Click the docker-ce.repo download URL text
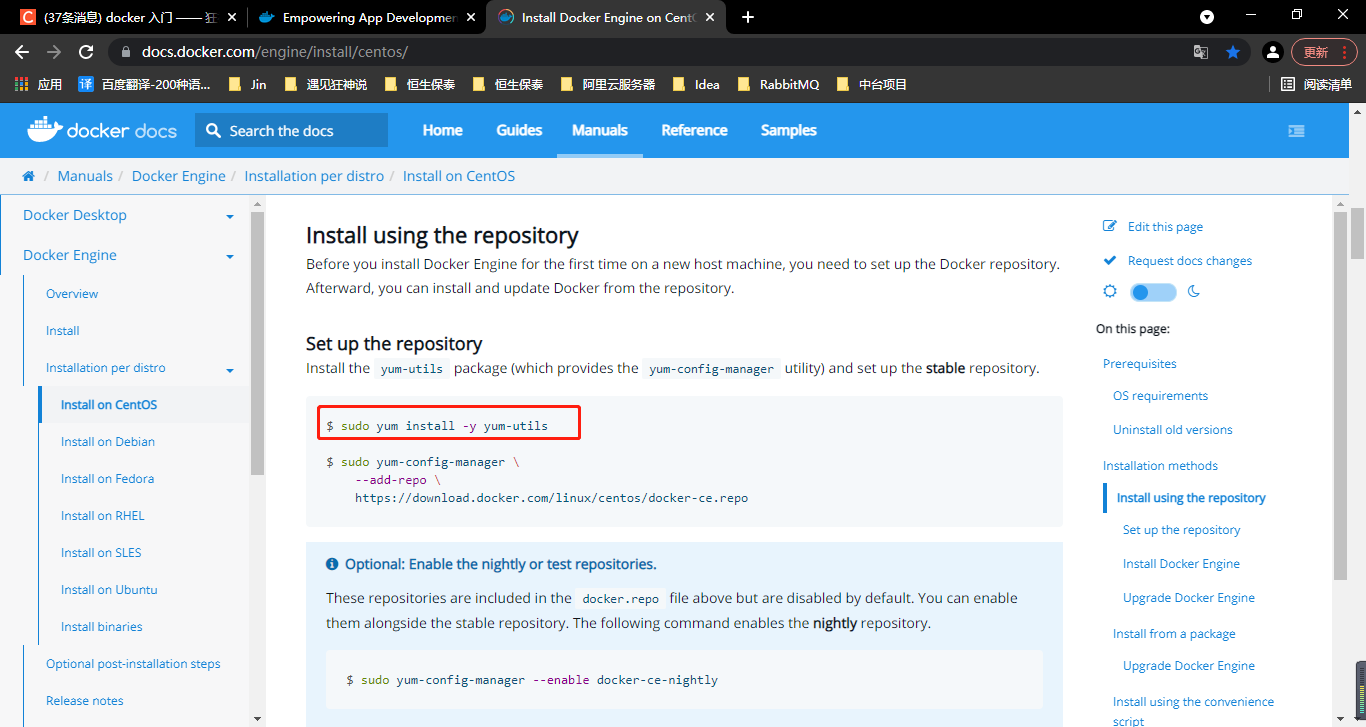Viewport: 1366px width, 727px height. (x=551, y=498)
